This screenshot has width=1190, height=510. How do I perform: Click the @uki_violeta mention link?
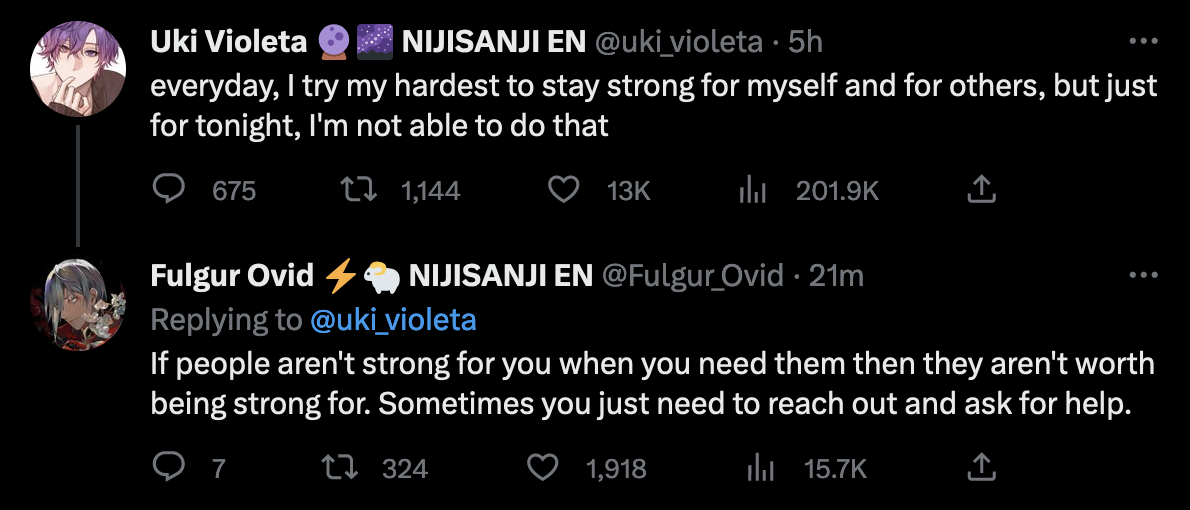393,320
